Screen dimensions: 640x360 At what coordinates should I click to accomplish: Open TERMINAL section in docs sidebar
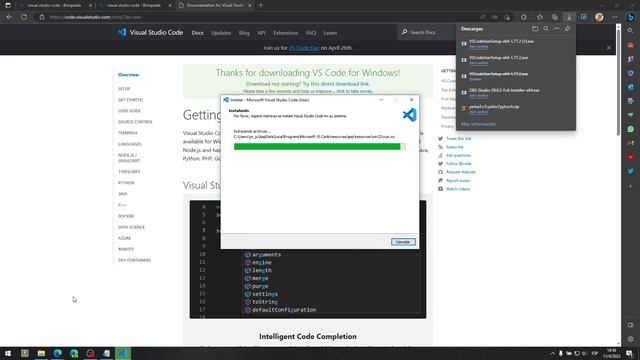click(x=128, y=133)
